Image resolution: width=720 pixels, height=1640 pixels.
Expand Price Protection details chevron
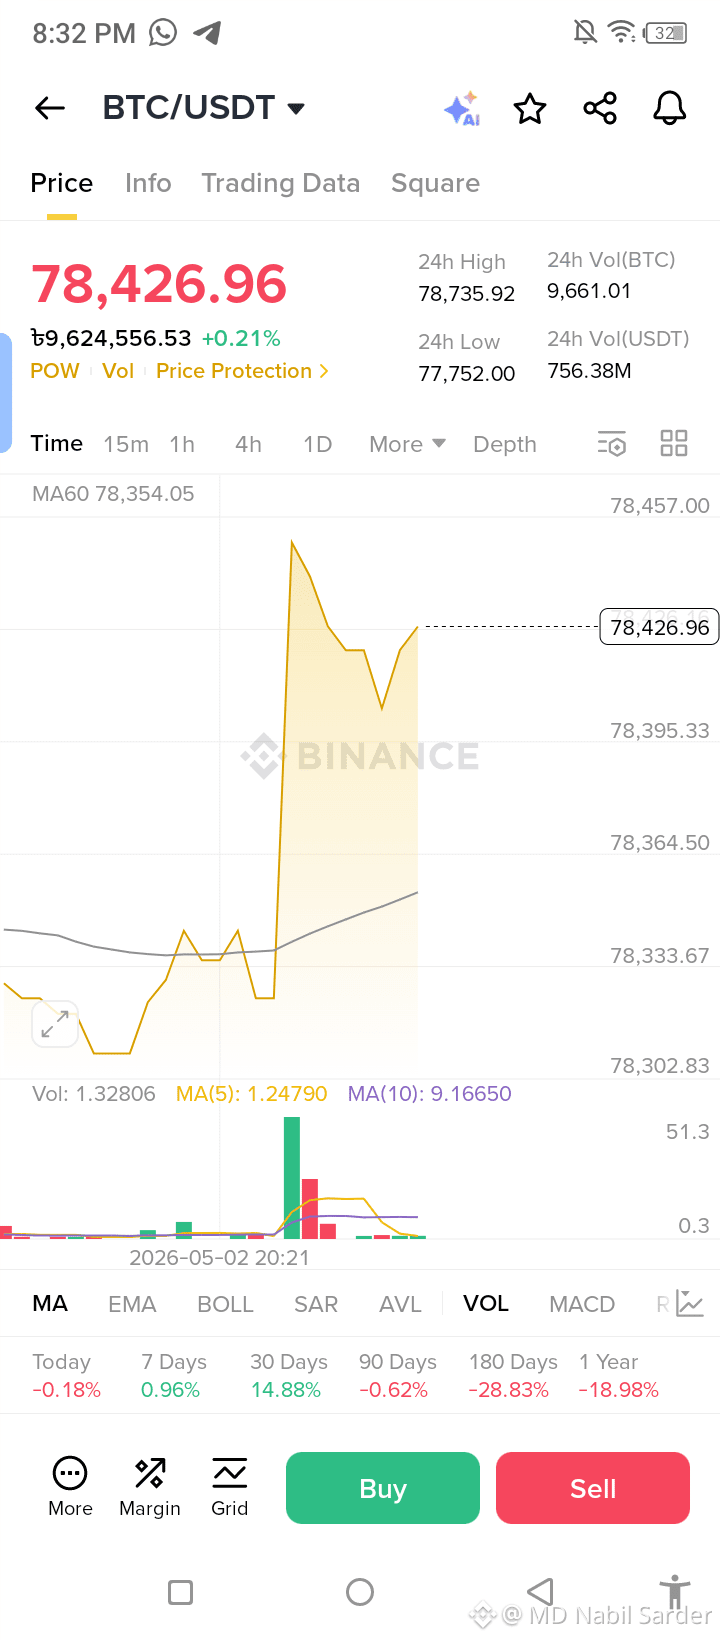coord(323,371)
